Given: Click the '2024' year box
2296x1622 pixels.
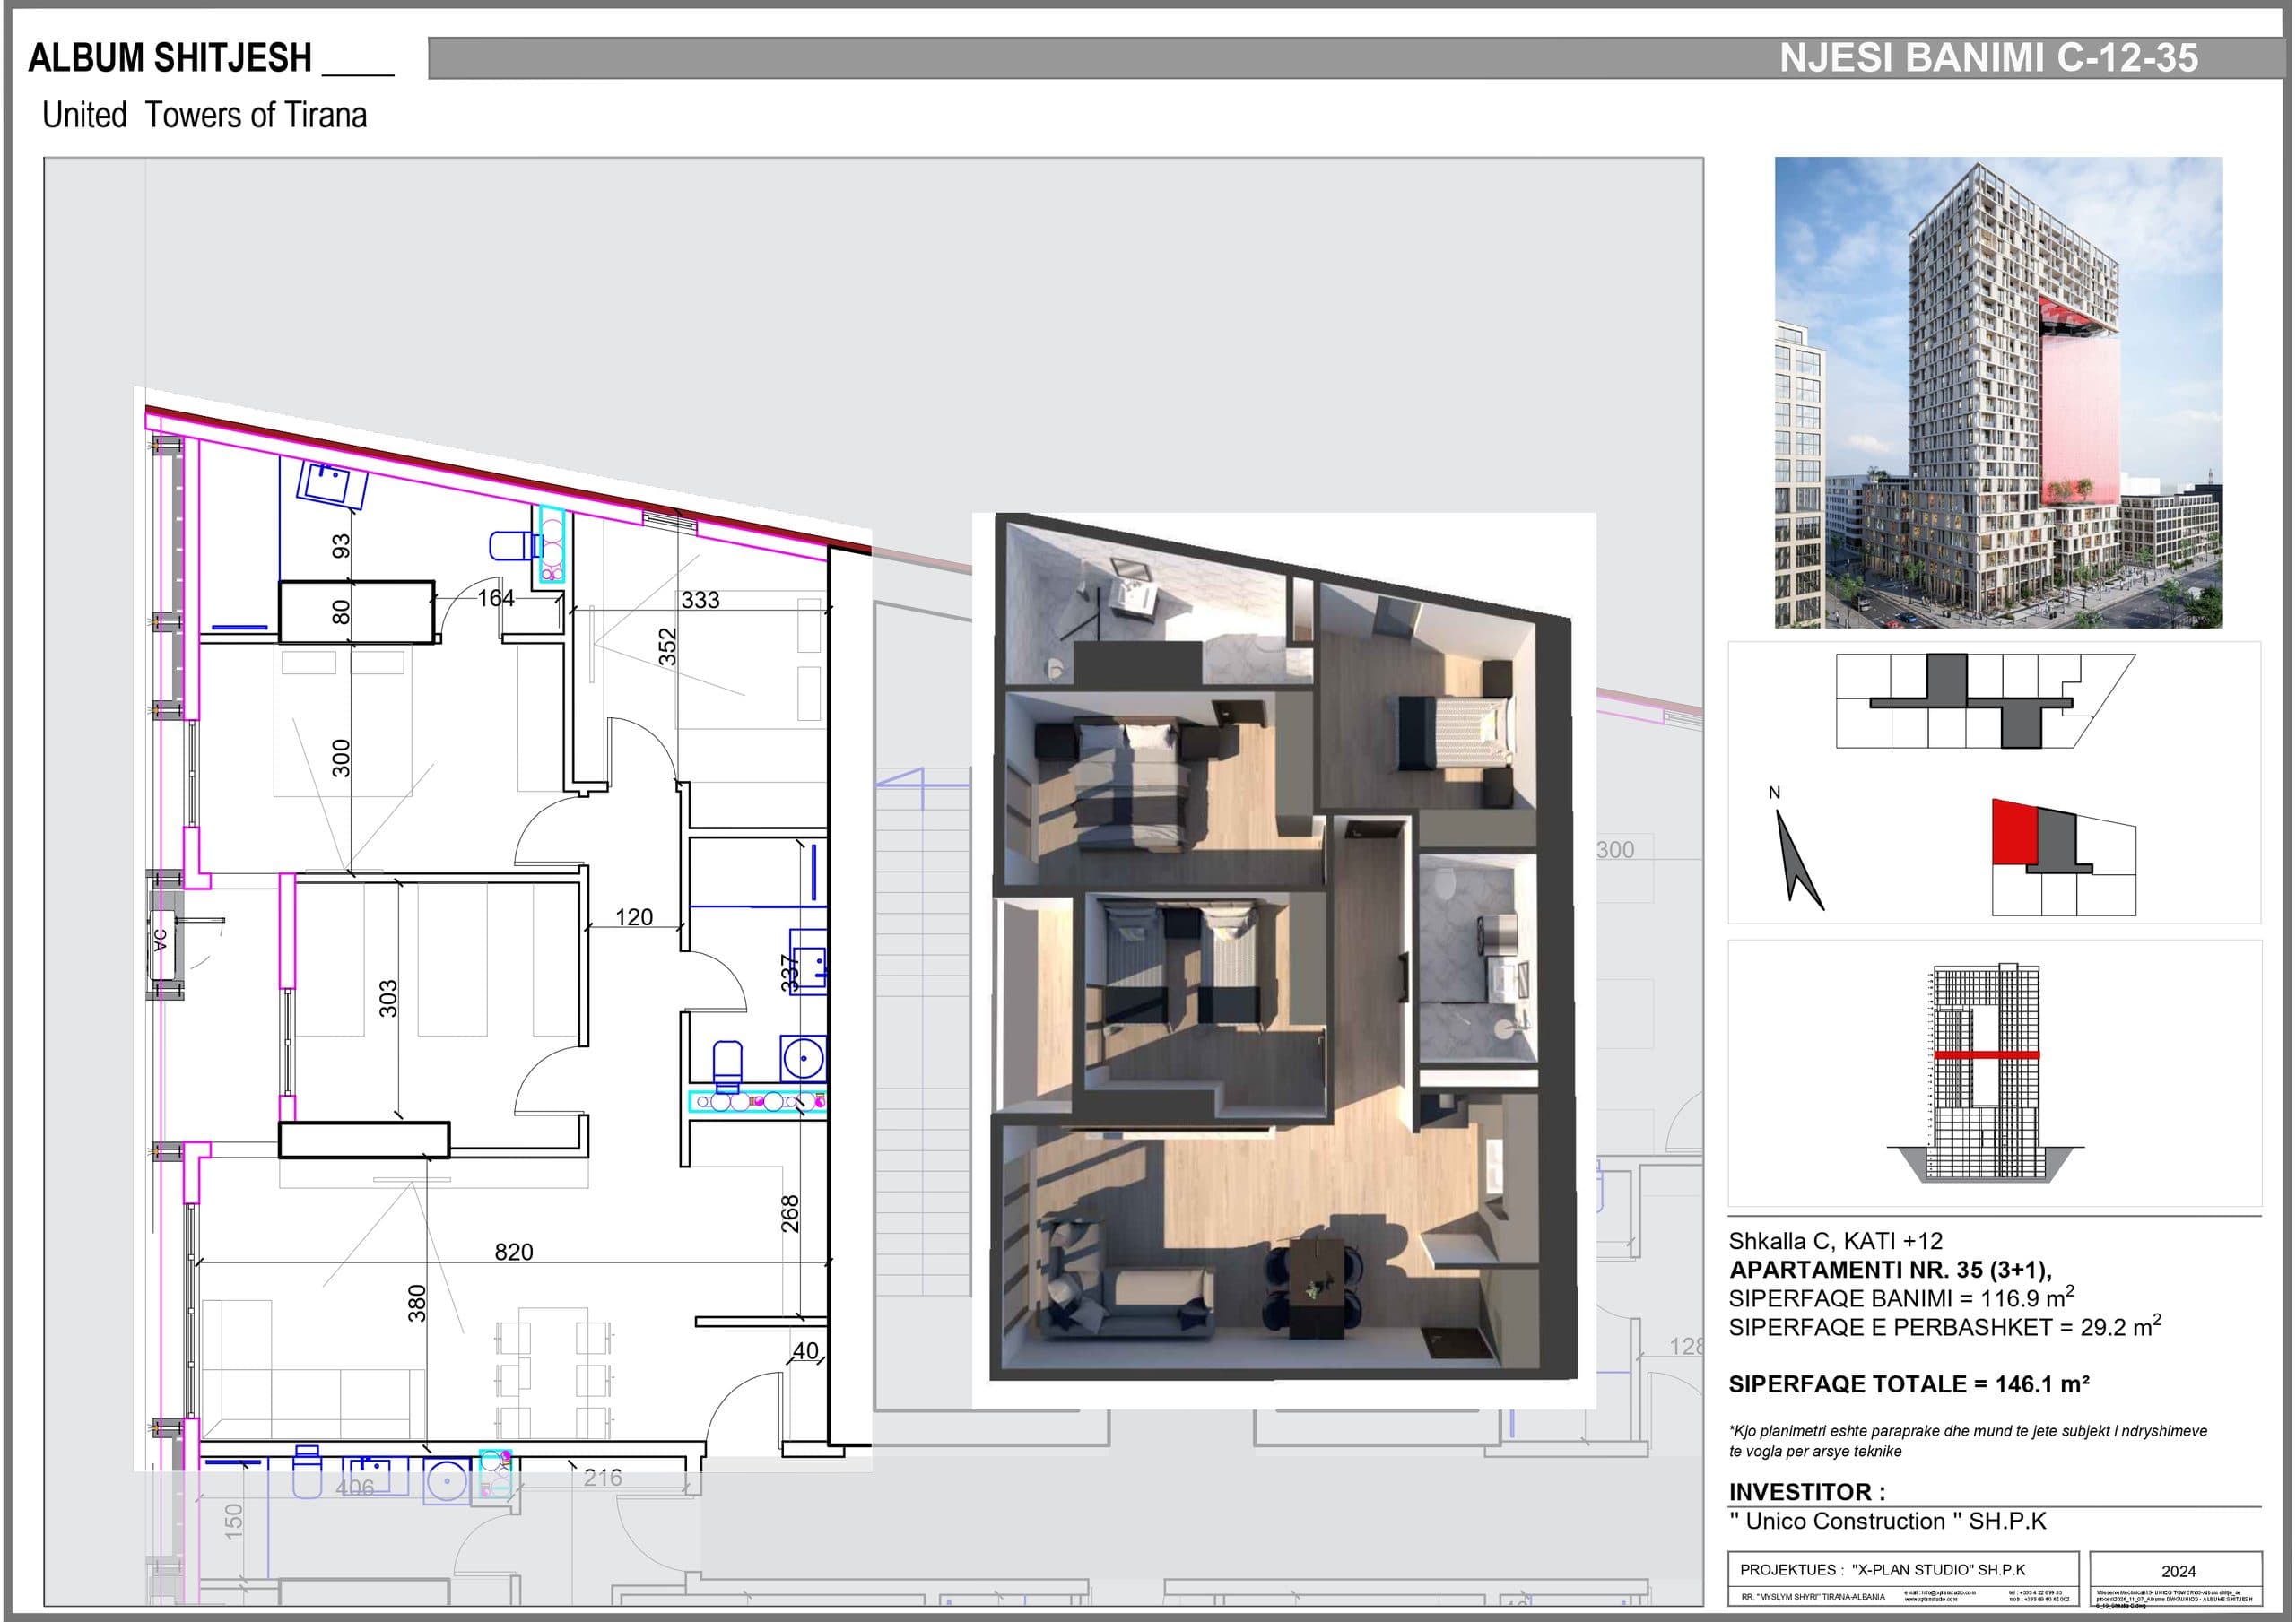Looking at the screenshot, I should coord(2178,1572).
